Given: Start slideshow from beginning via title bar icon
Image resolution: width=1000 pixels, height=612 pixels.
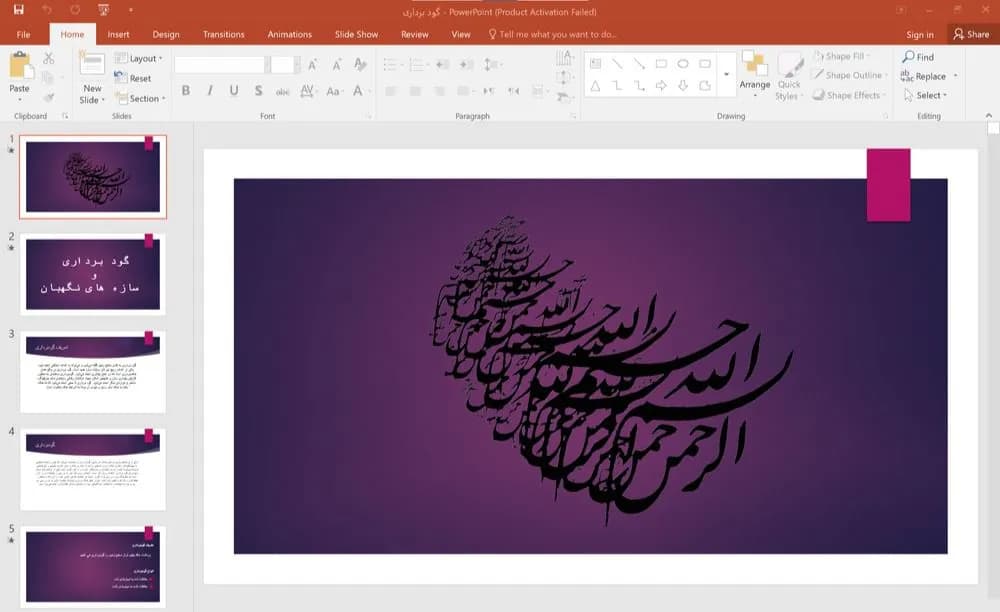Looking at the screenshot, I should 103,10.
